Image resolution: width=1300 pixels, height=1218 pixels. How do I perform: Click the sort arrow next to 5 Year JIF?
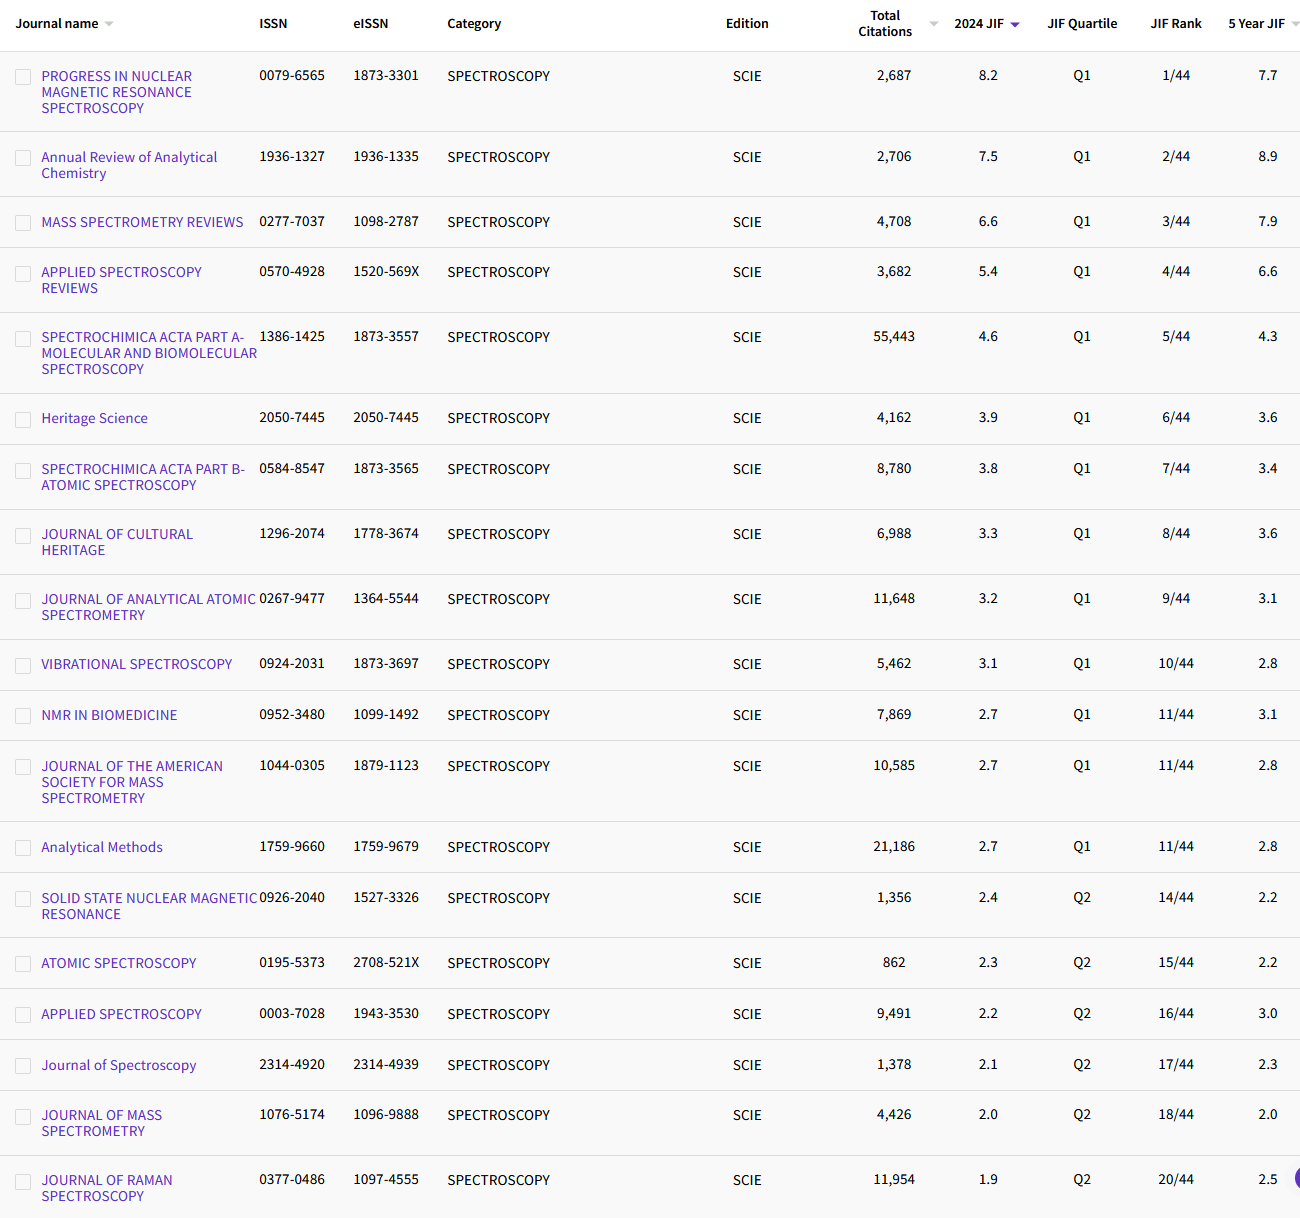pyautogui.click(x=1295, y=23)
